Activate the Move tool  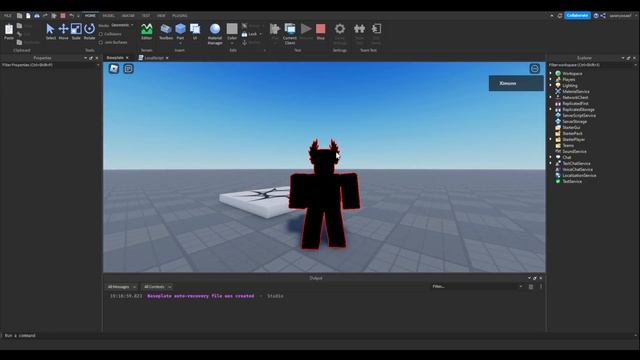click(x=63, y=31)
